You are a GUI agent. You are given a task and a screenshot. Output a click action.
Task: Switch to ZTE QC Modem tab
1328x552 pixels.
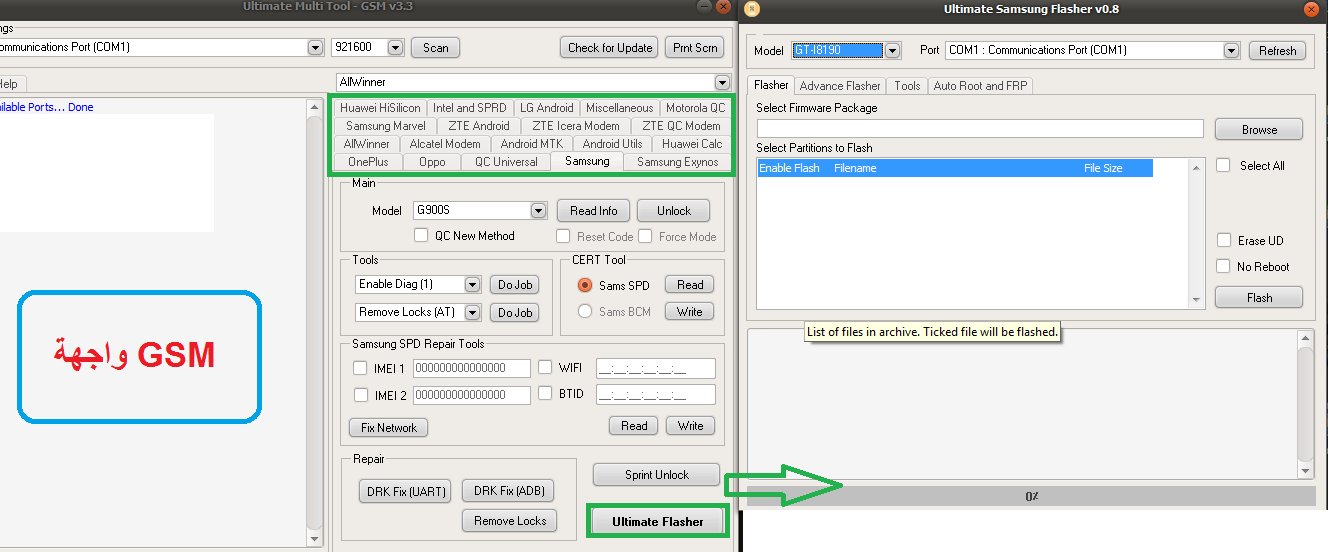(x=681, y=126)
